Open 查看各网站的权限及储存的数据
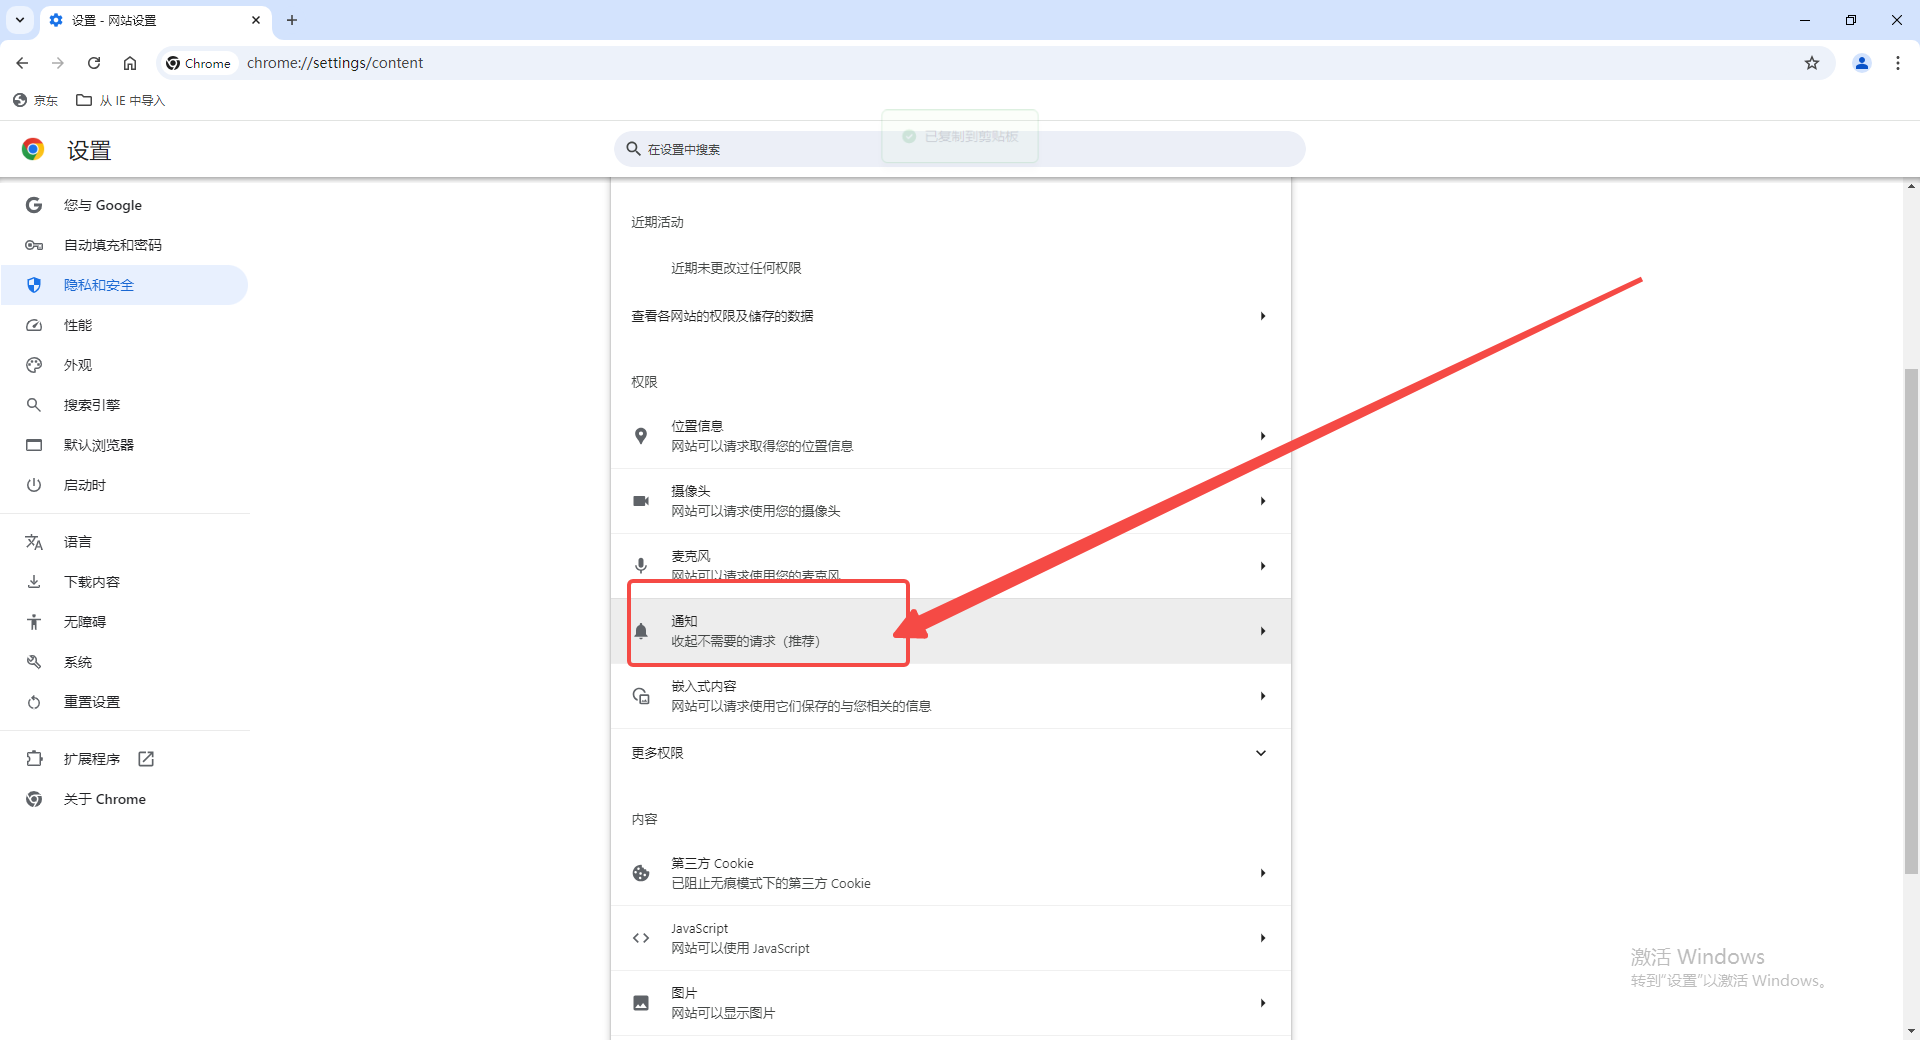The width and height of the screenshot is (1920, 1040). click(x=950, y=316)
